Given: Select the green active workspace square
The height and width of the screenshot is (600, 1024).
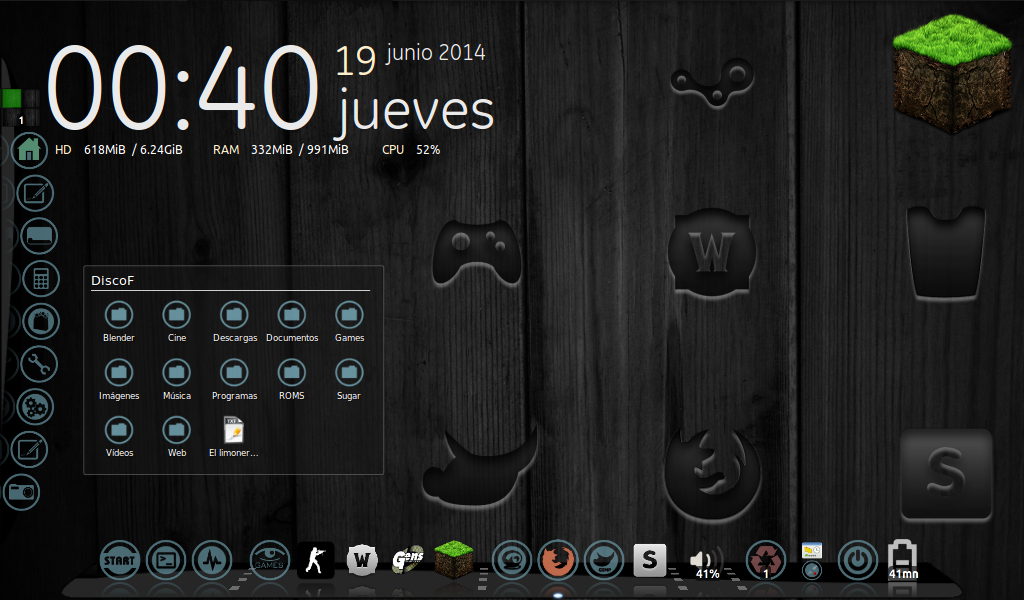Looking at the screenshot, I should 12,99.
